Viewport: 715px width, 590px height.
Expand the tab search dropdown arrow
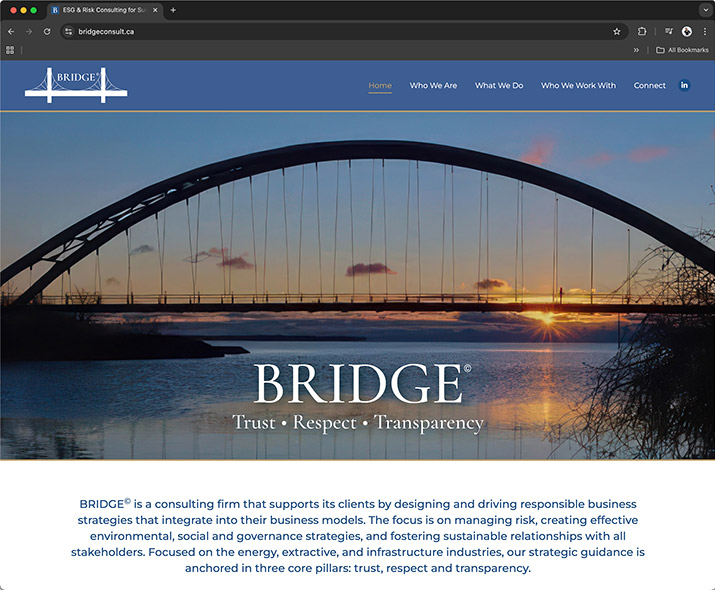(705, 10)
